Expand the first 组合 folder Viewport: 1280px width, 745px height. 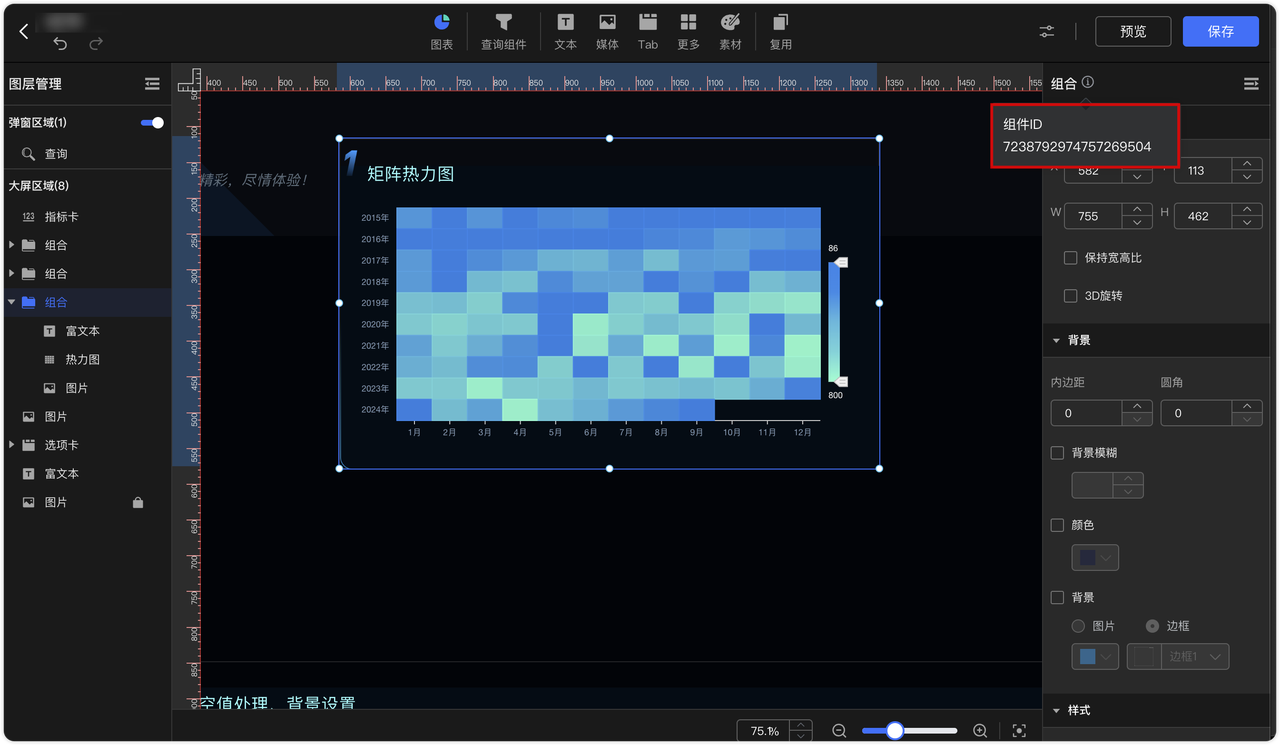point(12,245)
